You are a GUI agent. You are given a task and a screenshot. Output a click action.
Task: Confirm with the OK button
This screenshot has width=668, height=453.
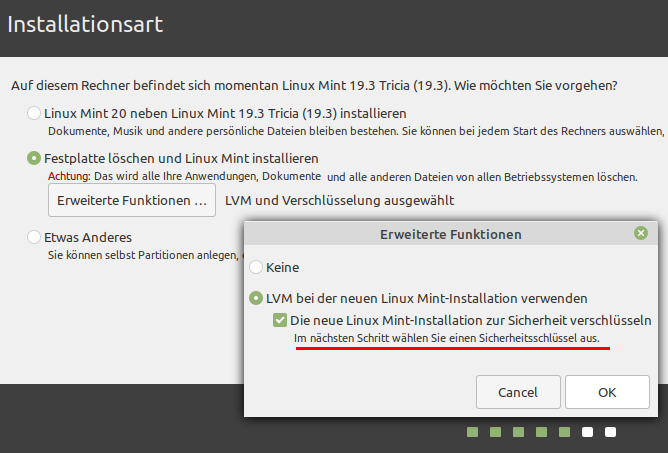pyautogui.click(x=607, y=392)
